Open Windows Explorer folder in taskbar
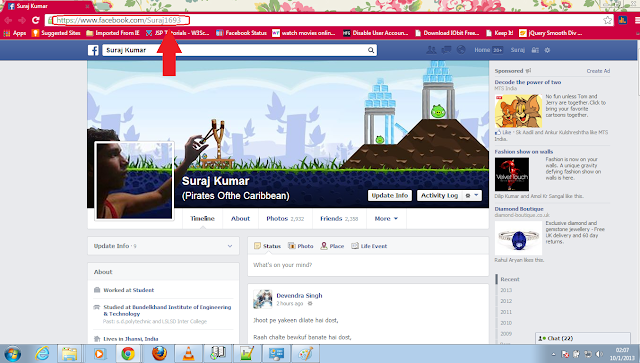 pos(70,354)
